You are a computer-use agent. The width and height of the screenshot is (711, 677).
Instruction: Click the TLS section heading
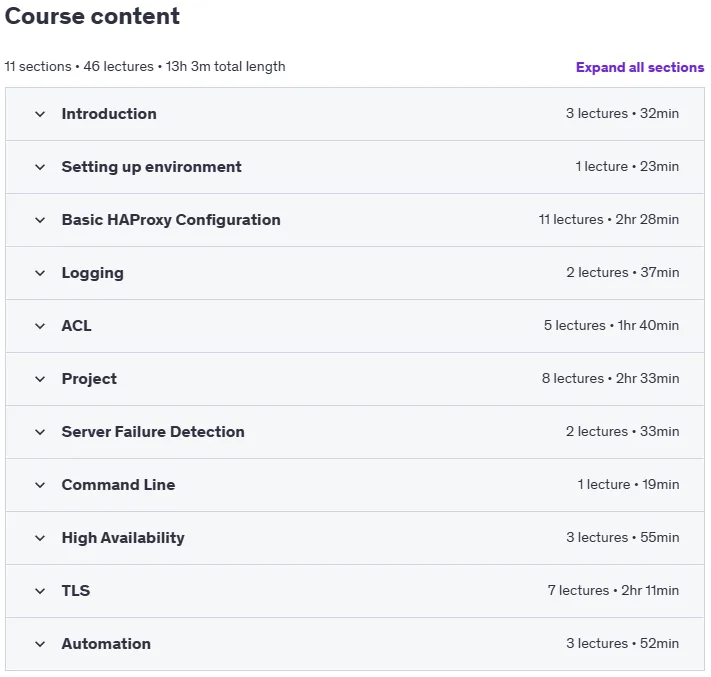coord(76,591)
